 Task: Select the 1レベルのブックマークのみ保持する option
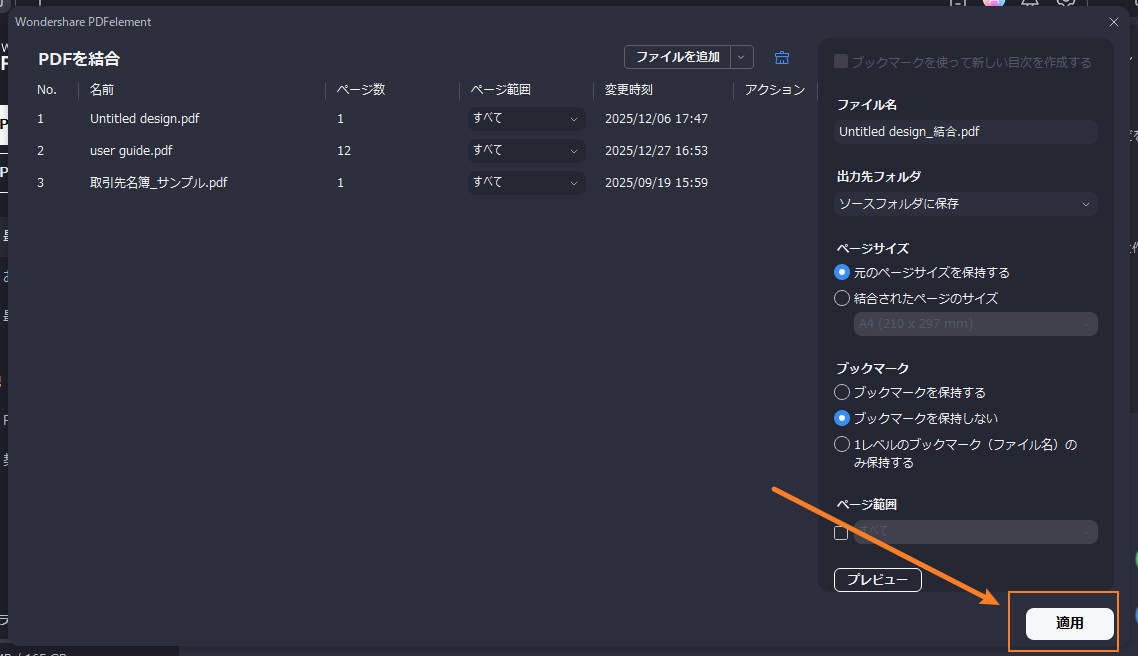click(841, 444)
